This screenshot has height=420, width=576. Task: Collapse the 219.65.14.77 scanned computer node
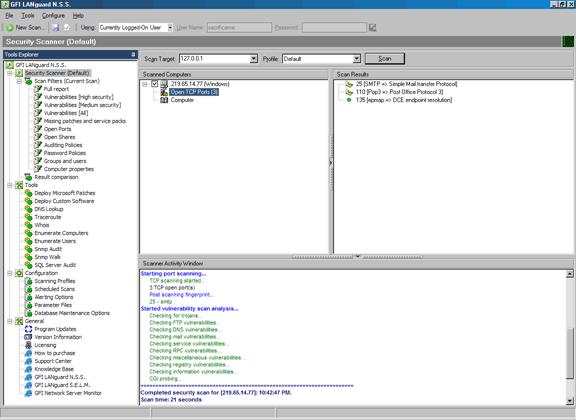click(145, 84)
